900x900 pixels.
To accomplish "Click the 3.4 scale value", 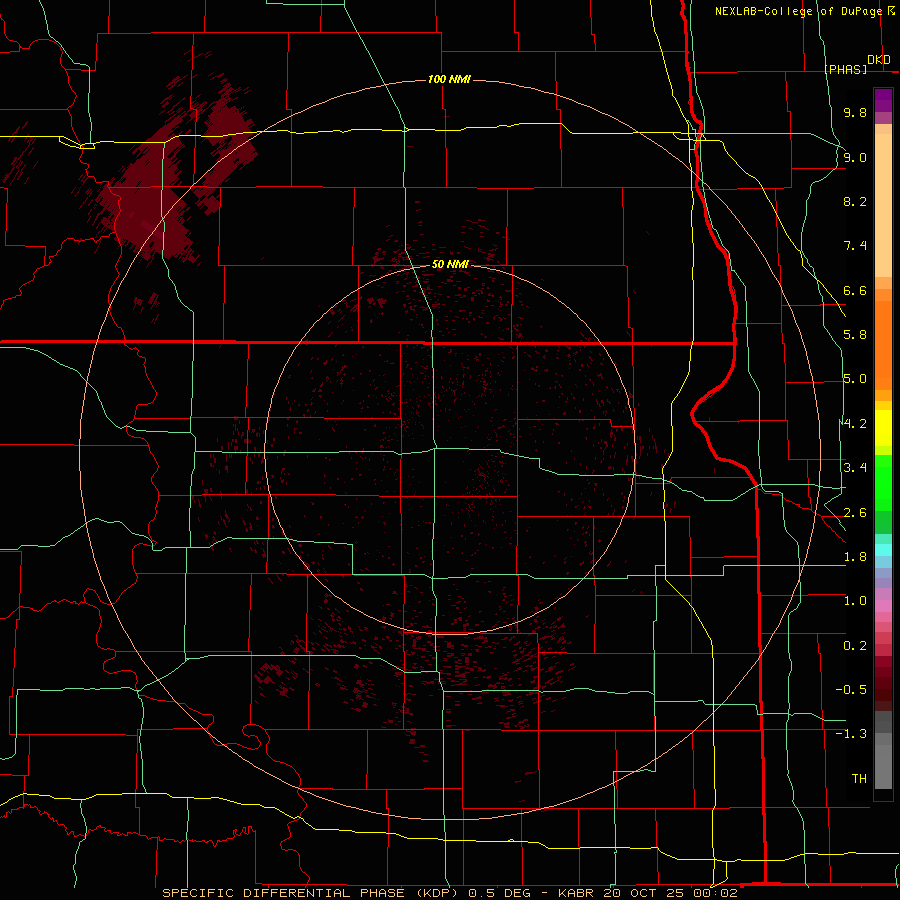I will 855,468.
